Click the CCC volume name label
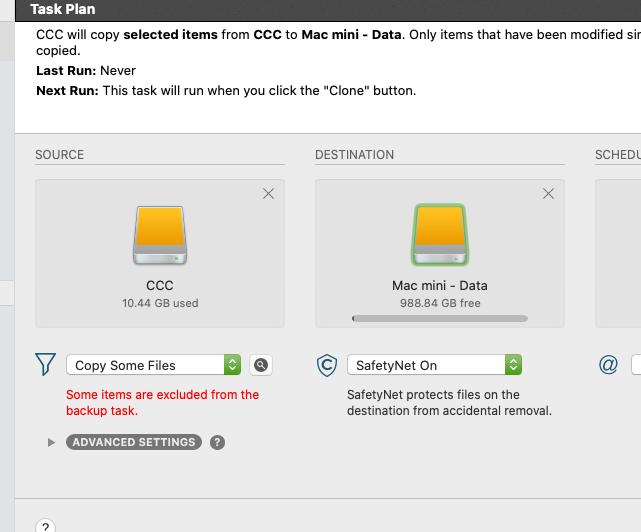 (x=160, y=285)
